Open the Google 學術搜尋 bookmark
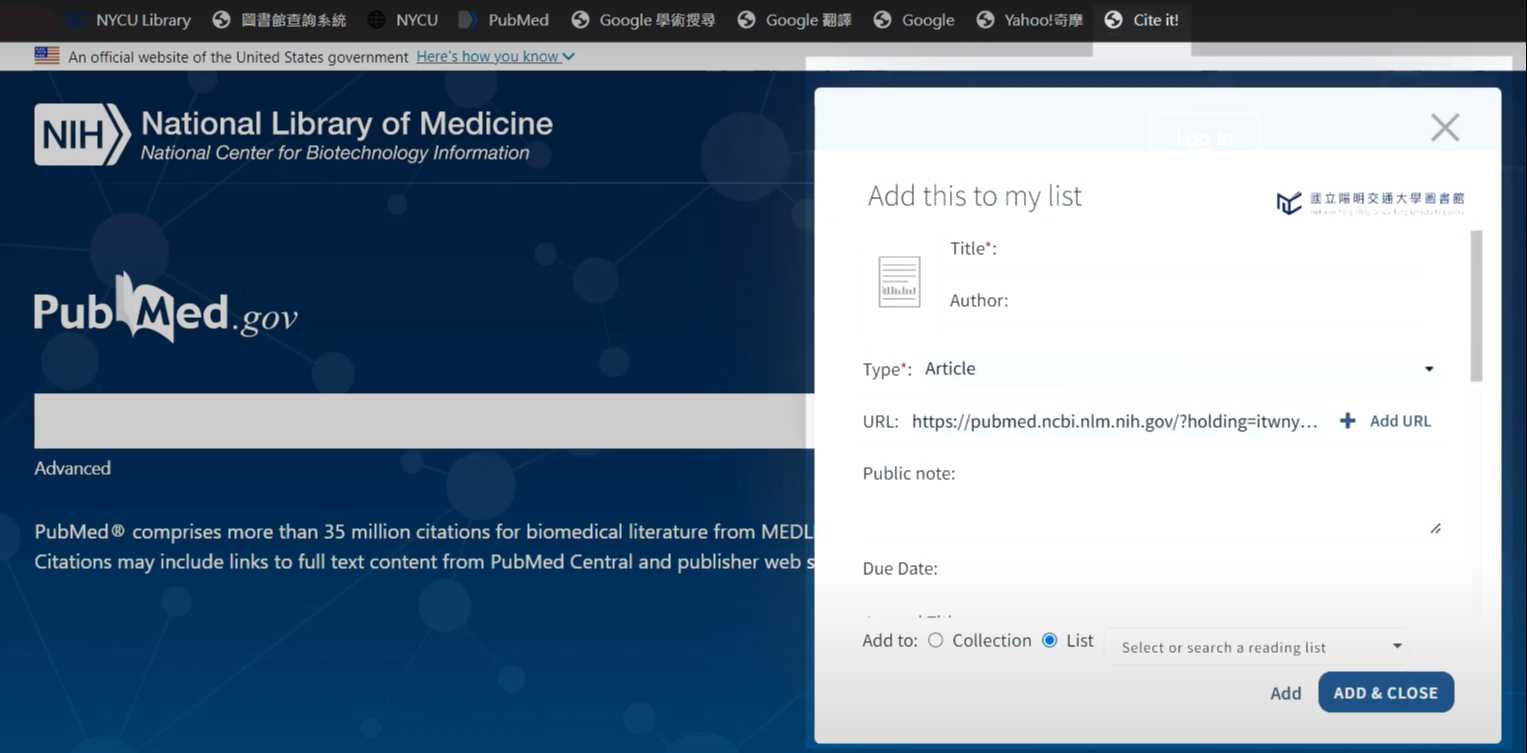The image size is (1527, 753). tap(643, 20)
